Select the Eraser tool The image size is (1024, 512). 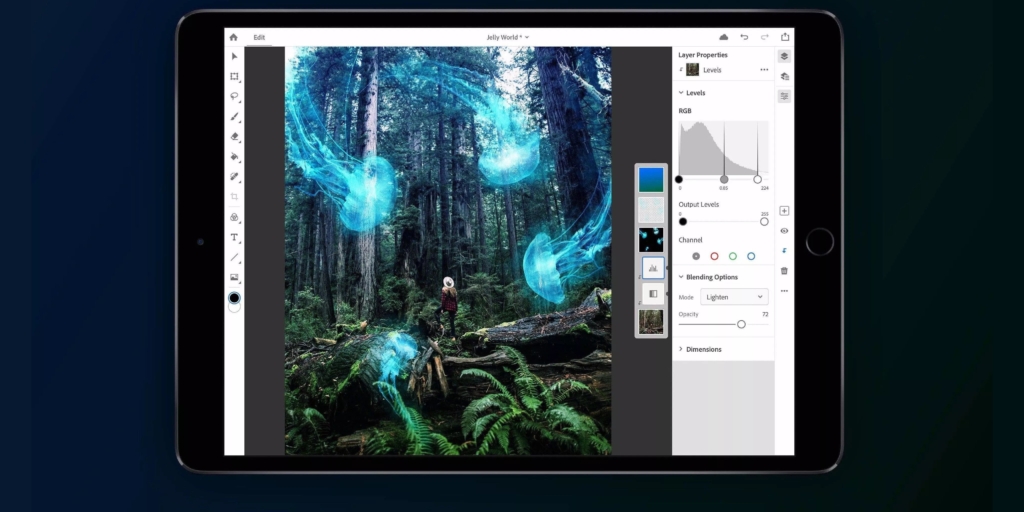234,136
